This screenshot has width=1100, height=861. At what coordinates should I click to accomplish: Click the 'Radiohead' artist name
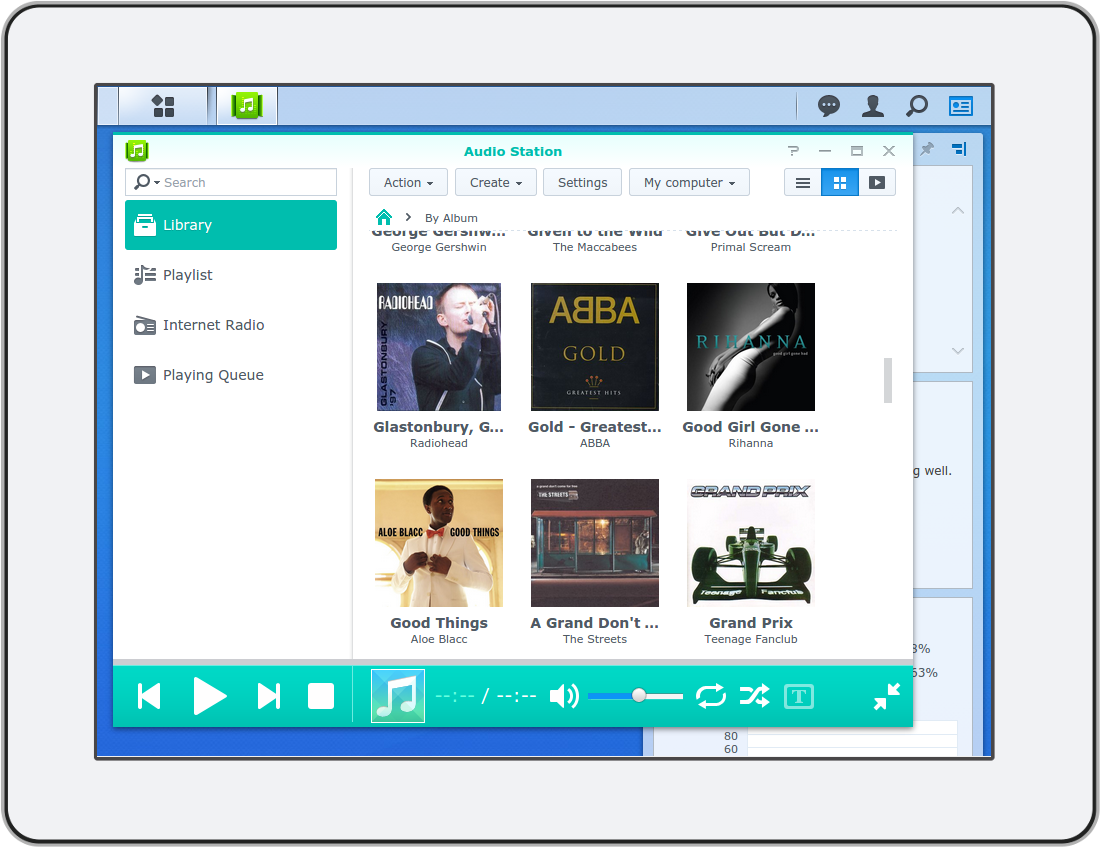438,443
